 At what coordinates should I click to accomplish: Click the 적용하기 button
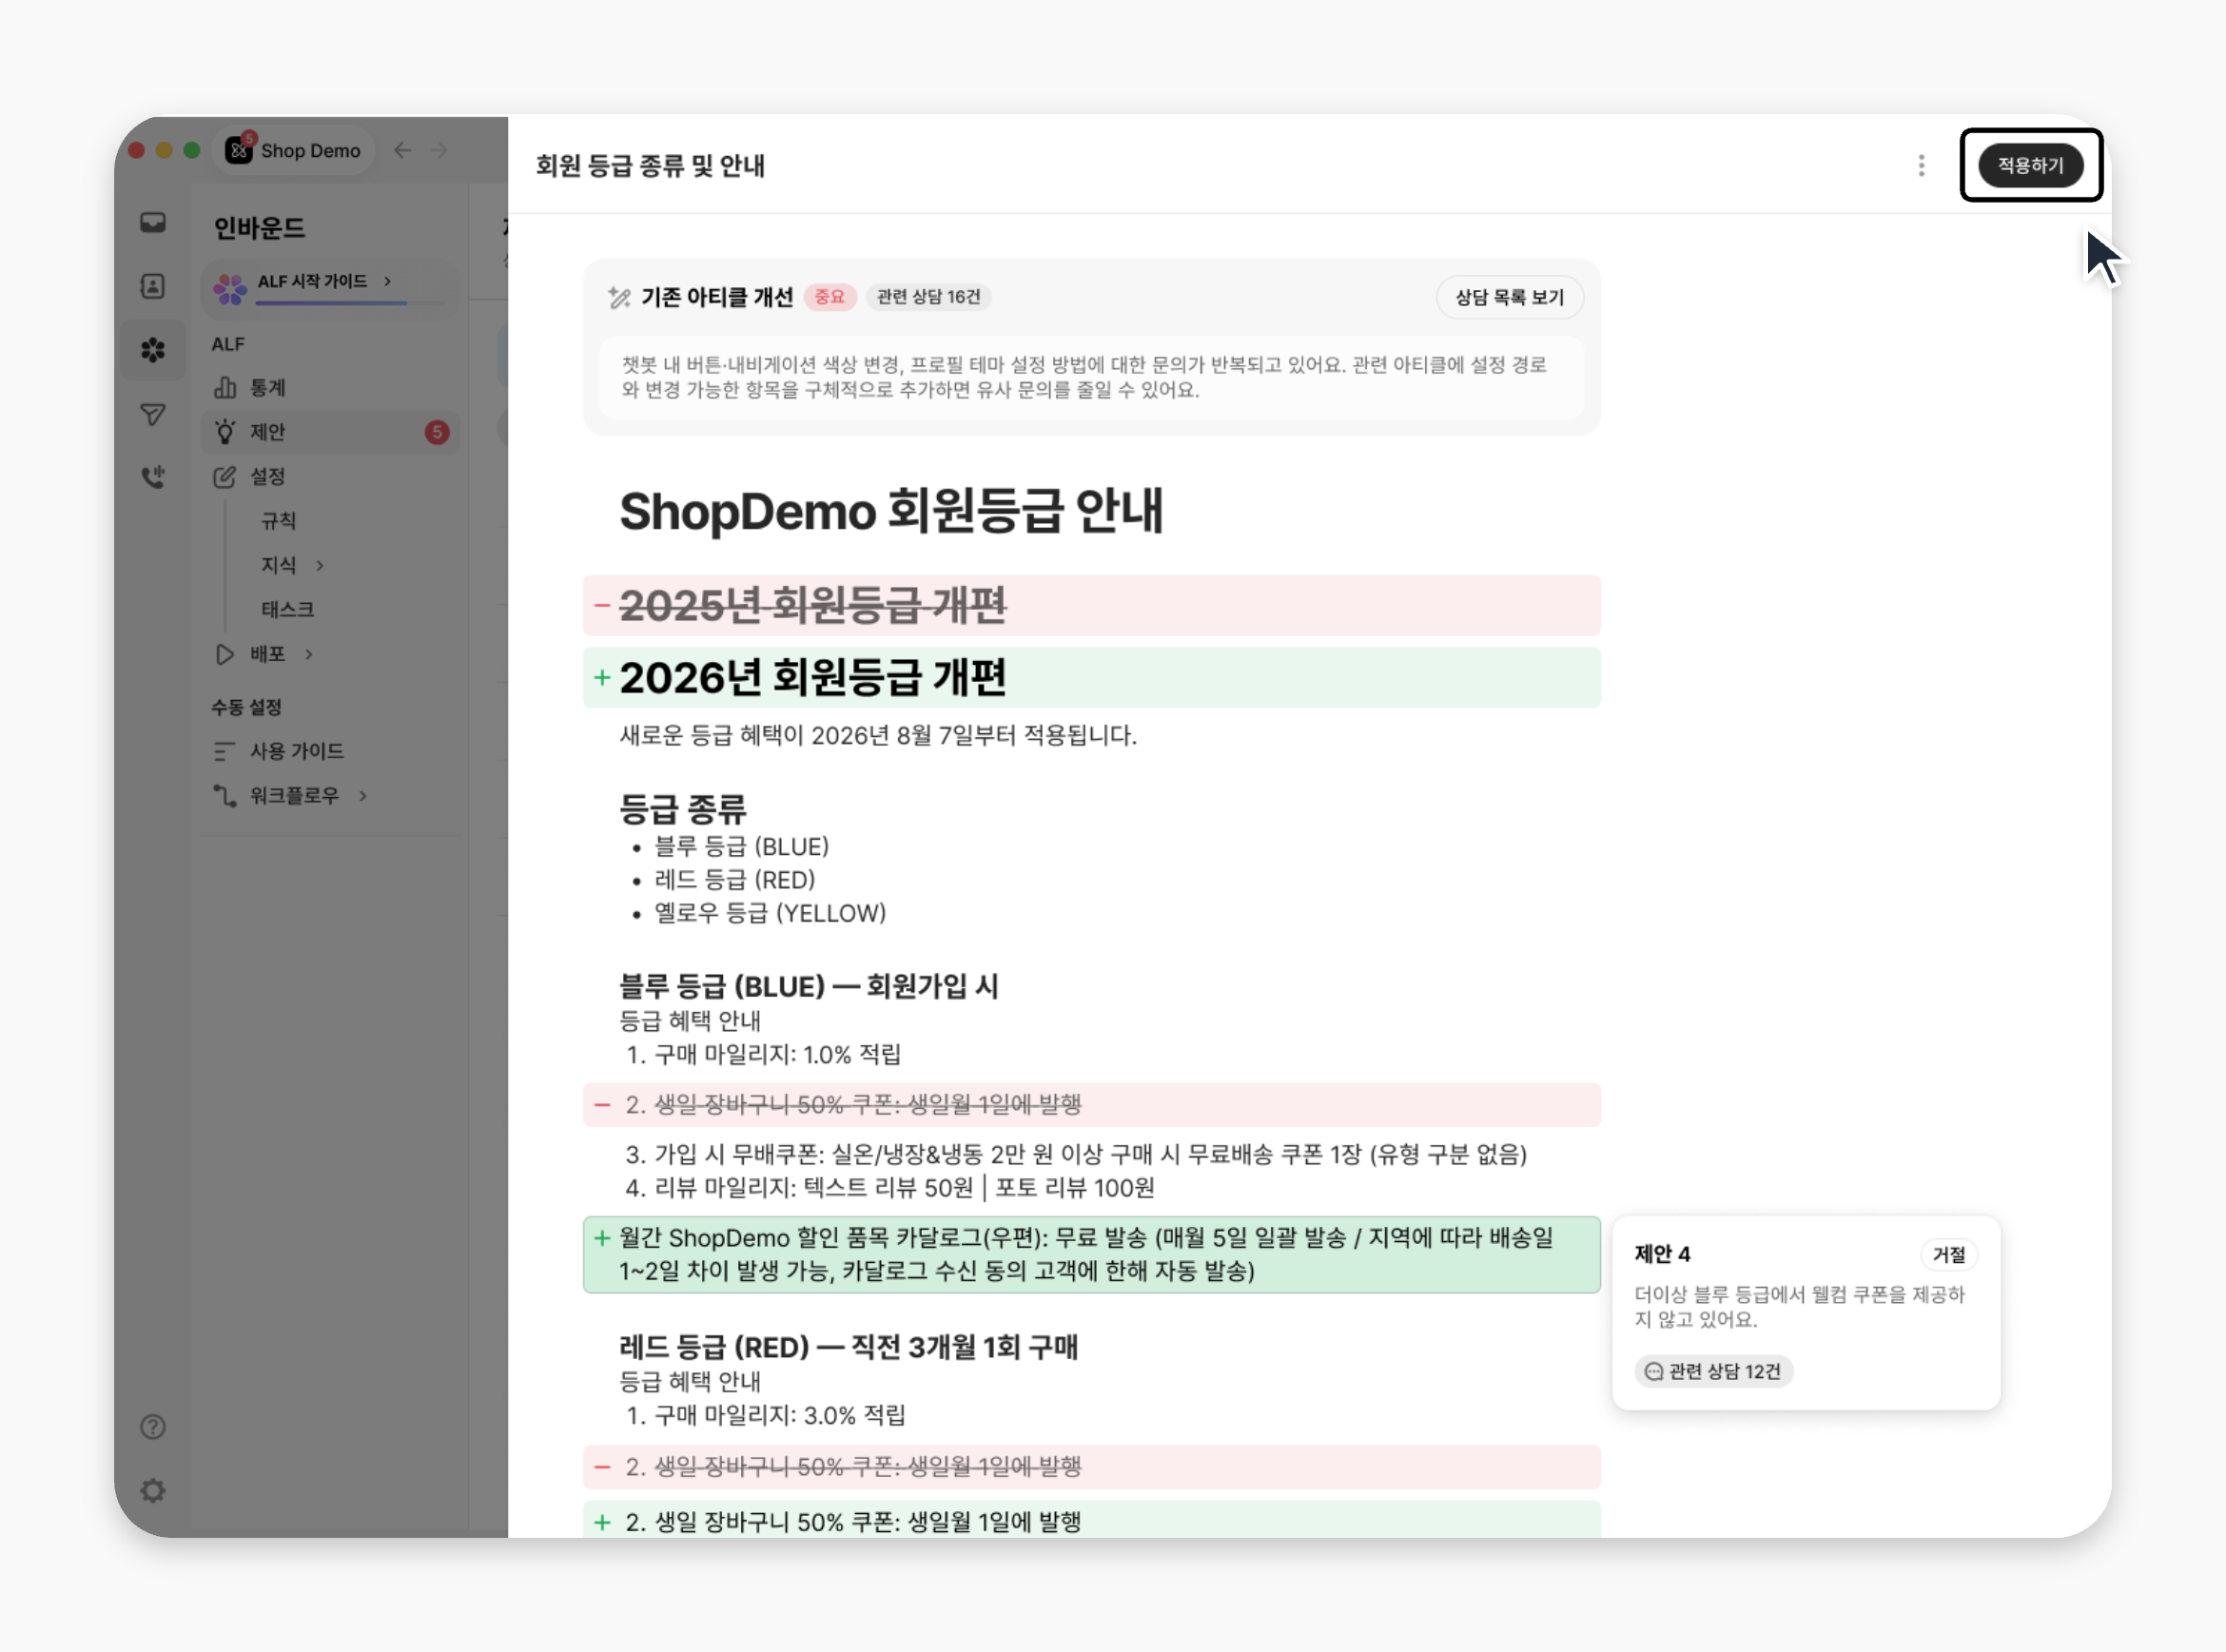pyautogui.click(x=2031, y=166)
